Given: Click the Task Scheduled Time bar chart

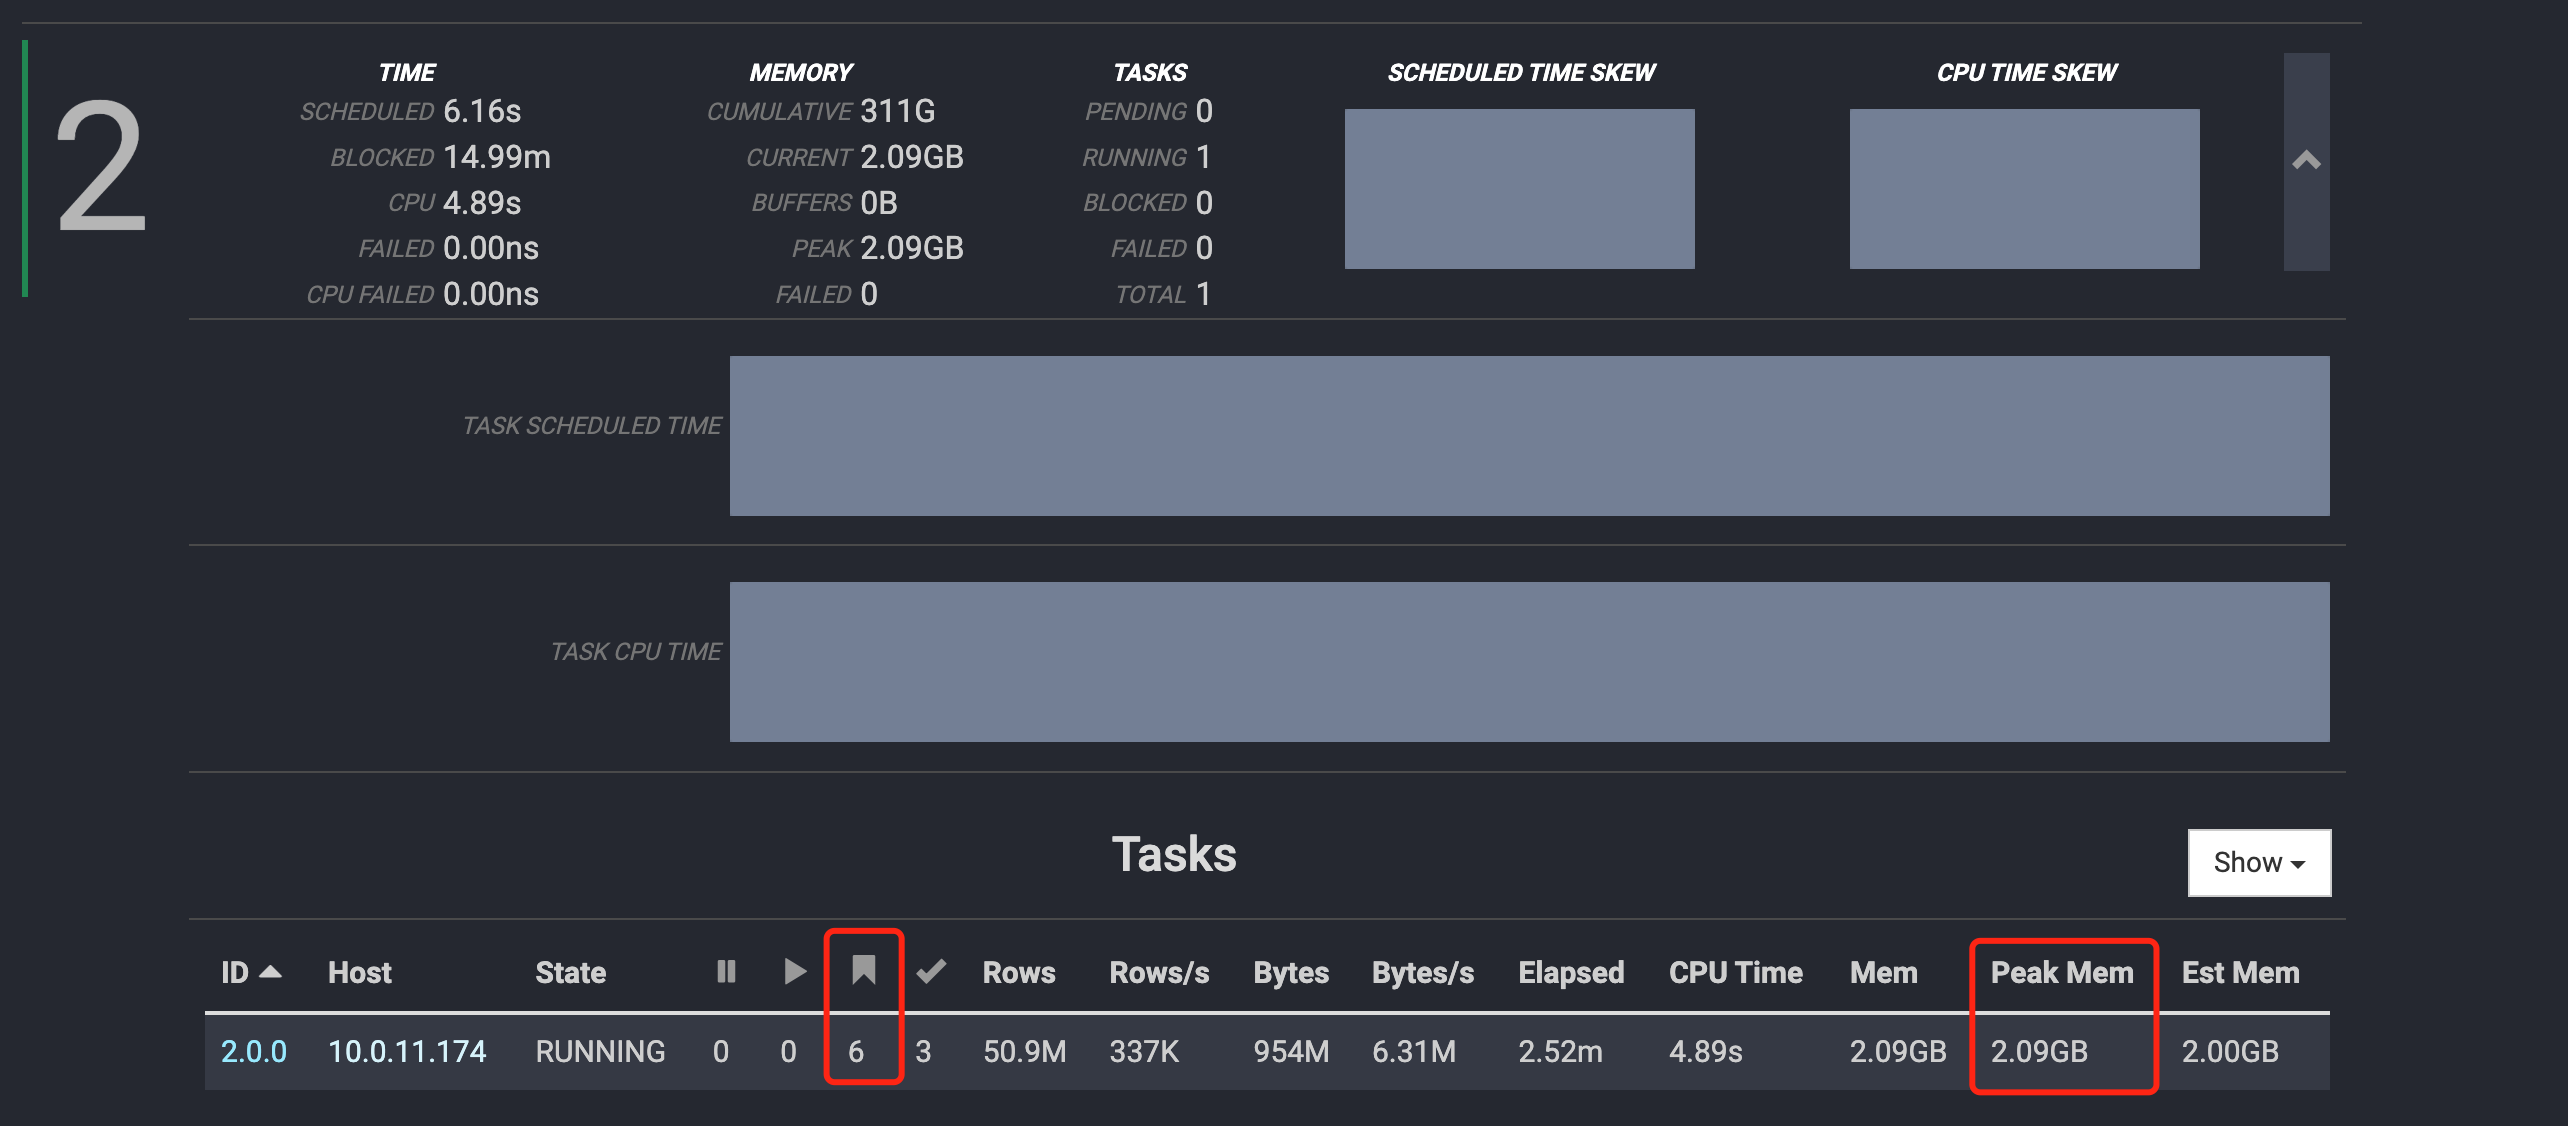Looking at the screenshot, I should pyautogui.click(x=1529, y=435).
